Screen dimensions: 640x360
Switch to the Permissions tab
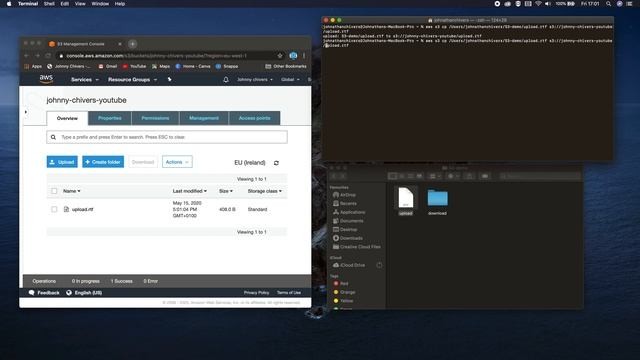(155, 118)
